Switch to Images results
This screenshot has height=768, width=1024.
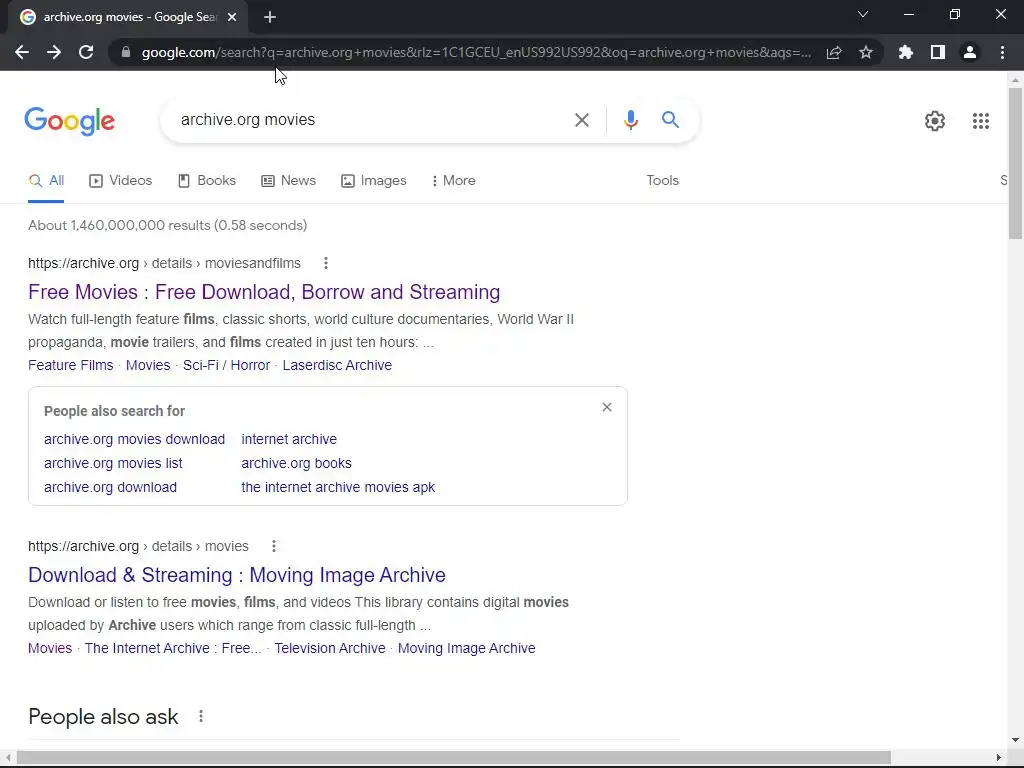tap(374, 181)
